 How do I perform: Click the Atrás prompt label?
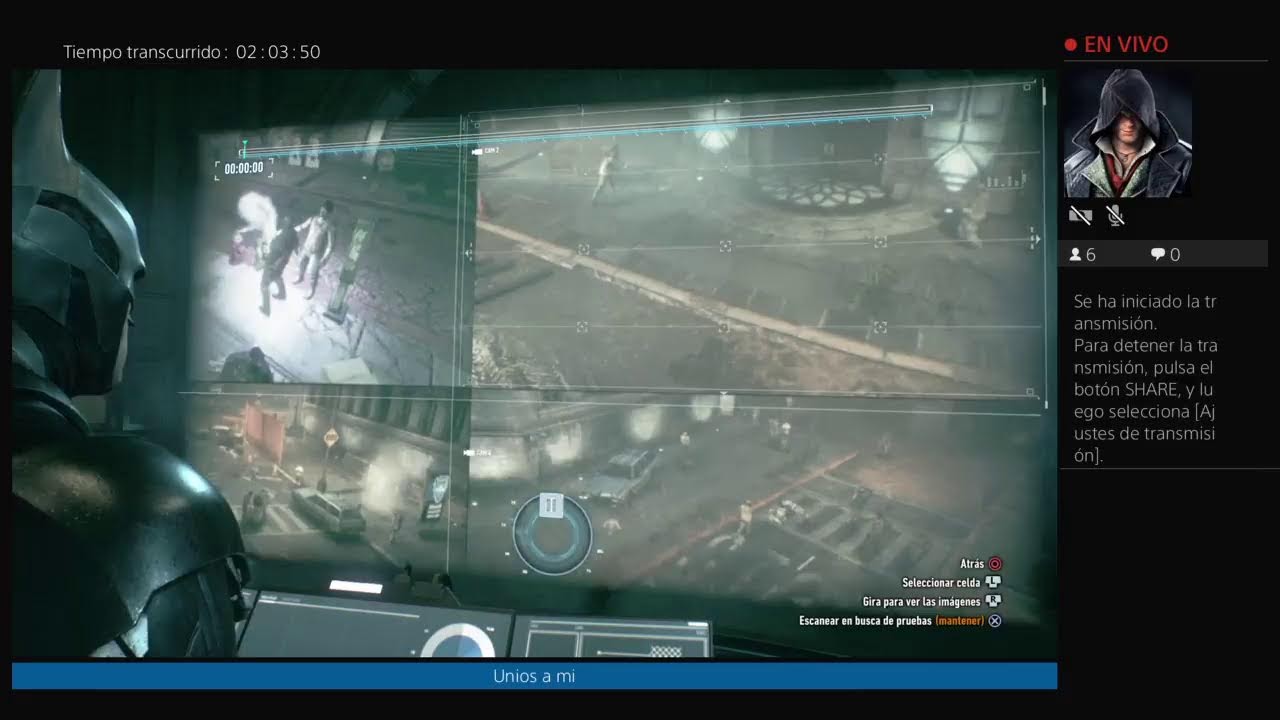[972, 564]
